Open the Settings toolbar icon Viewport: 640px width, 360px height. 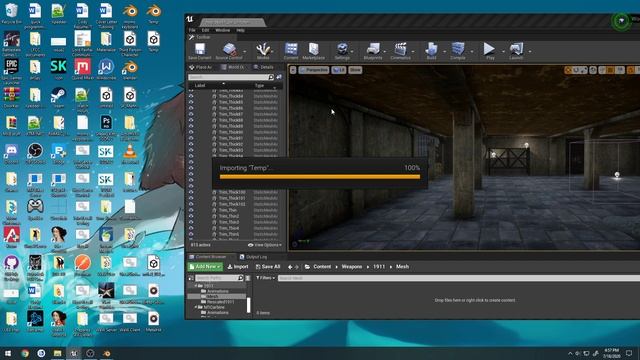342,49
